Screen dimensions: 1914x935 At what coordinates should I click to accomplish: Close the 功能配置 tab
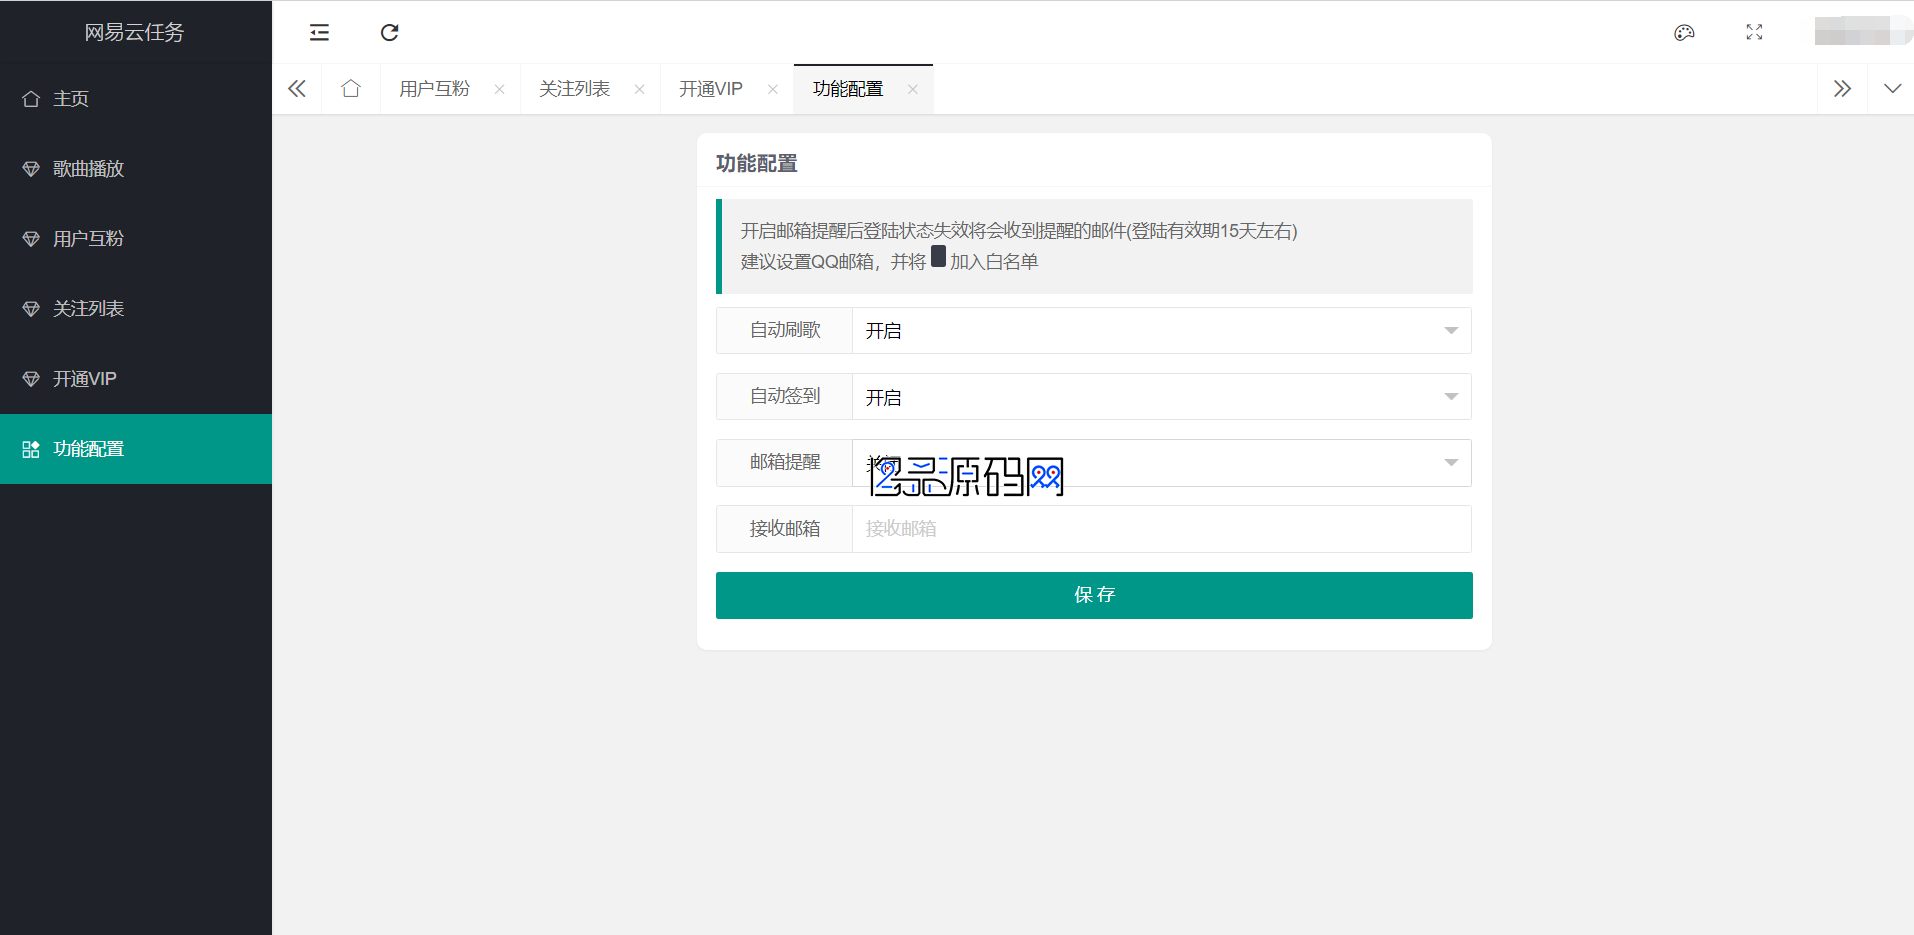[913, 89]
